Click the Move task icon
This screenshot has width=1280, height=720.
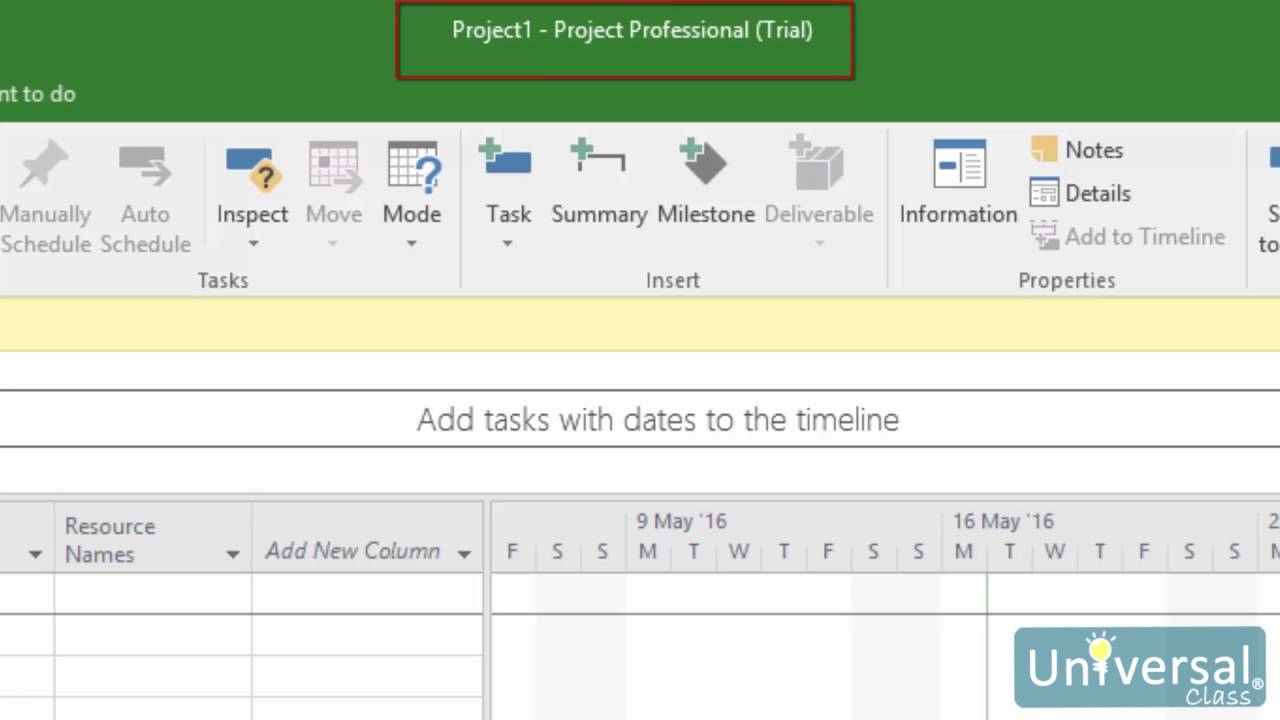coord(333,166)
